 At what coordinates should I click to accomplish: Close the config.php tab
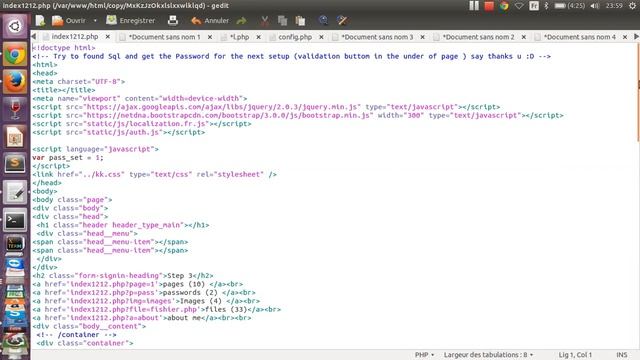321,37
